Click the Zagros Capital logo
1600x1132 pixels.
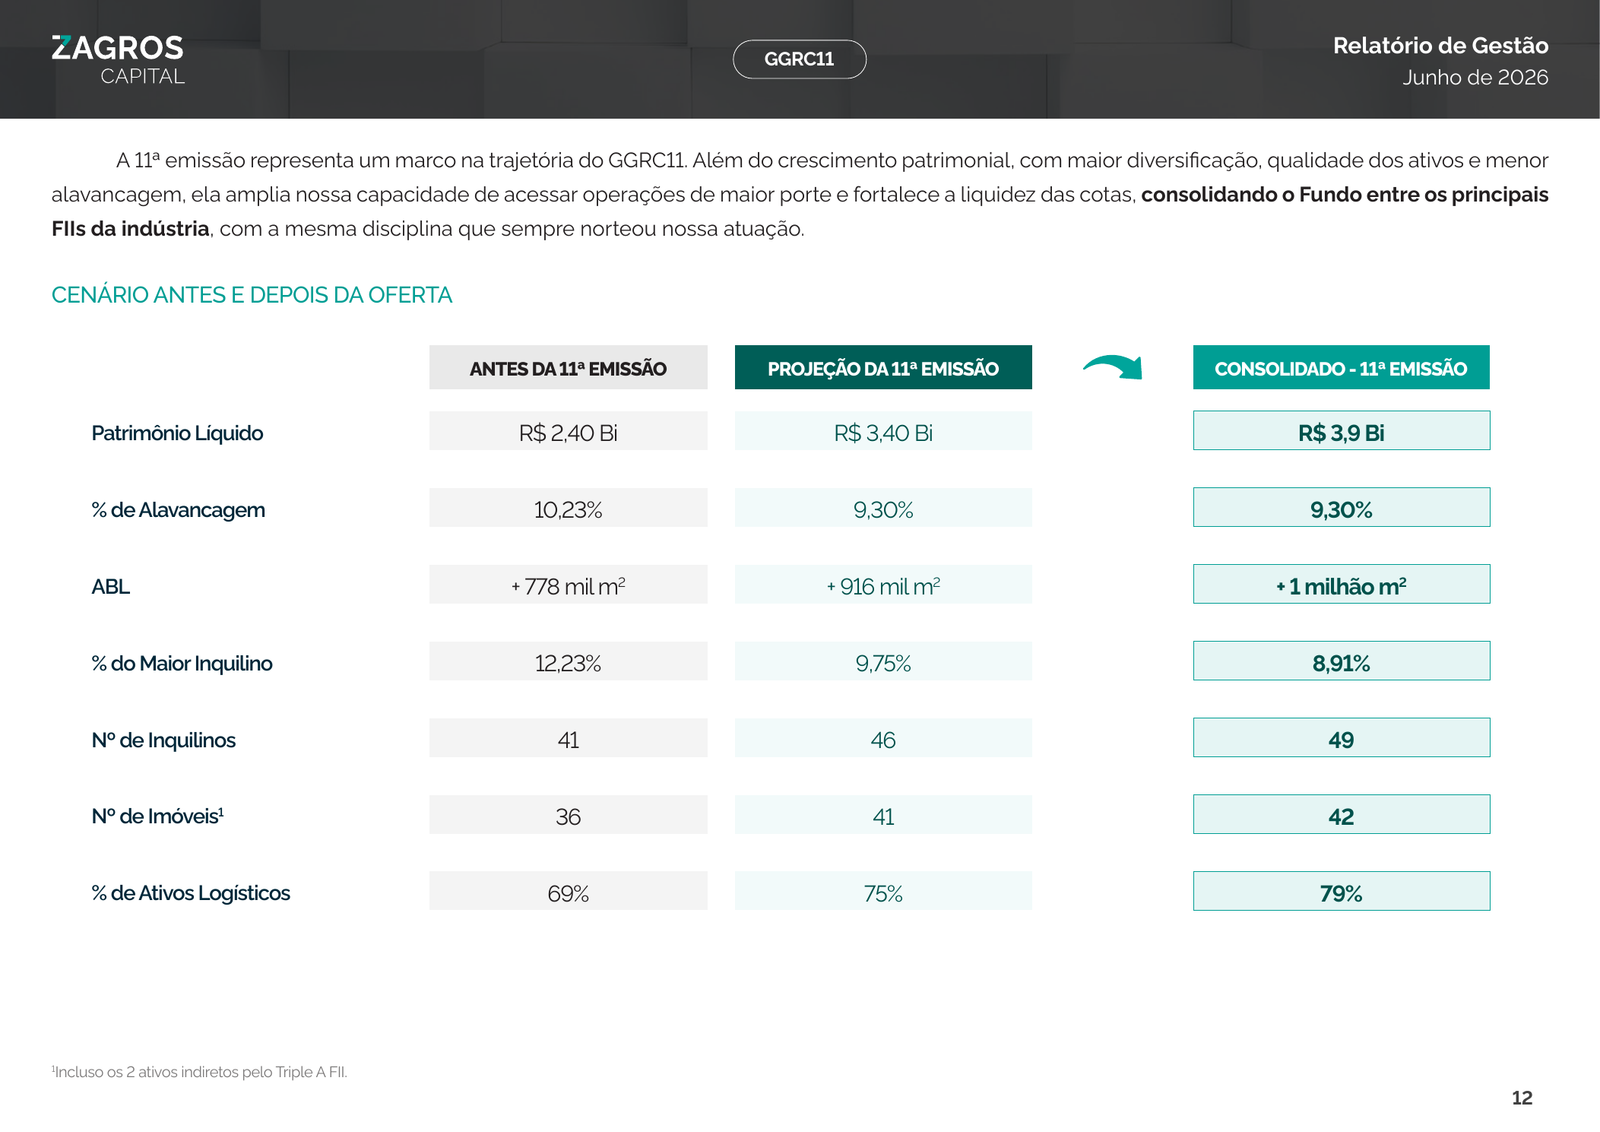click(x=118, y=60)
